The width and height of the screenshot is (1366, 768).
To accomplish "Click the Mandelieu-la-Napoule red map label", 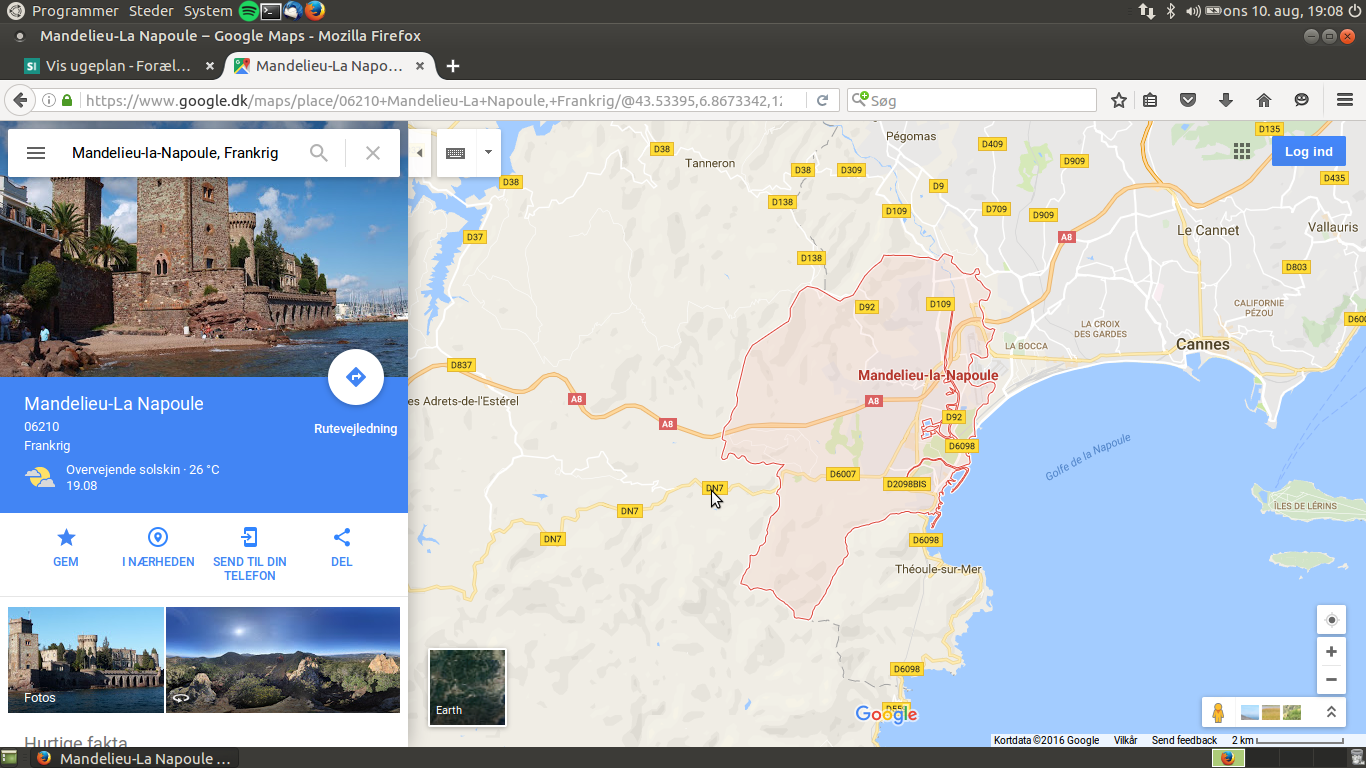I will point(928,376).
